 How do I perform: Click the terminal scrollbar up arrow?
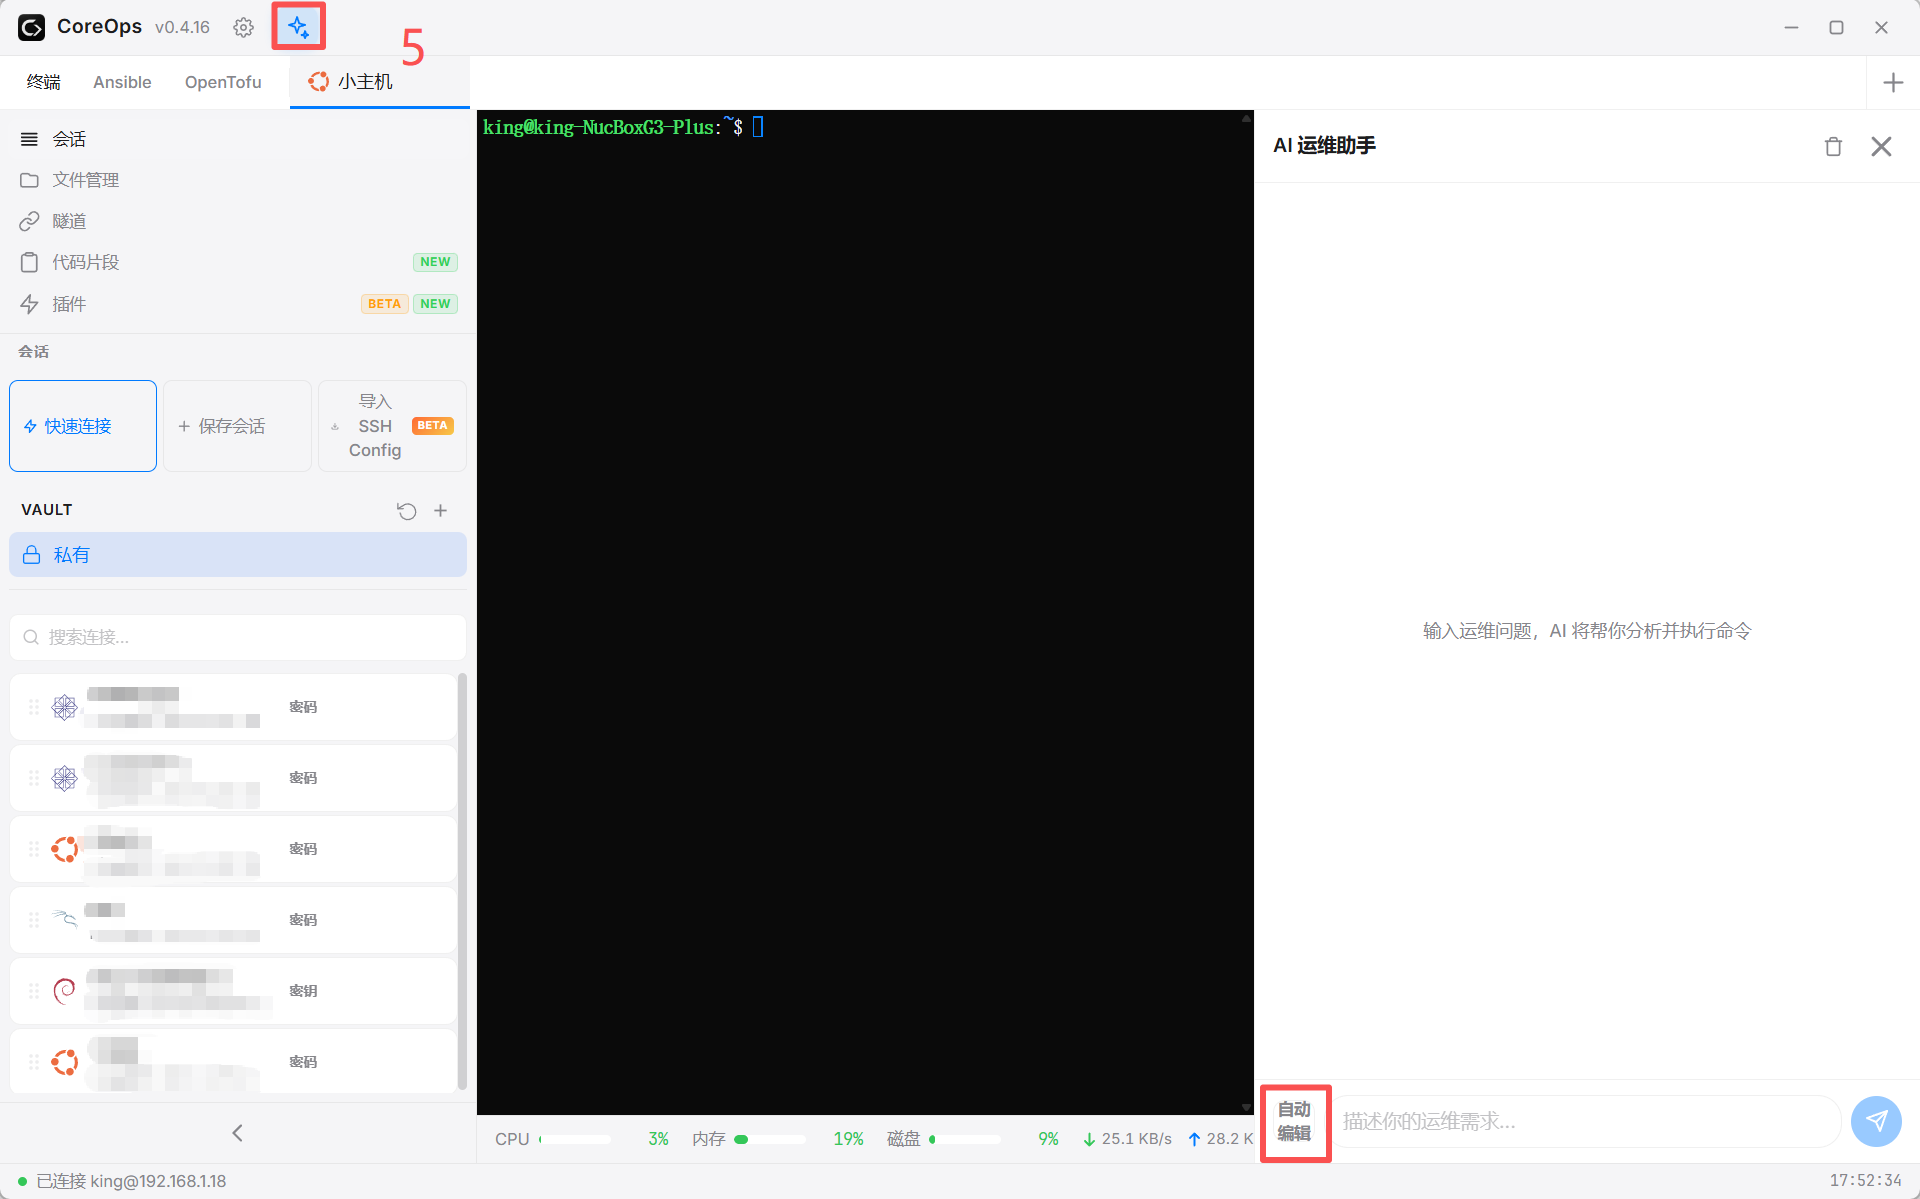coord(1246,118)
